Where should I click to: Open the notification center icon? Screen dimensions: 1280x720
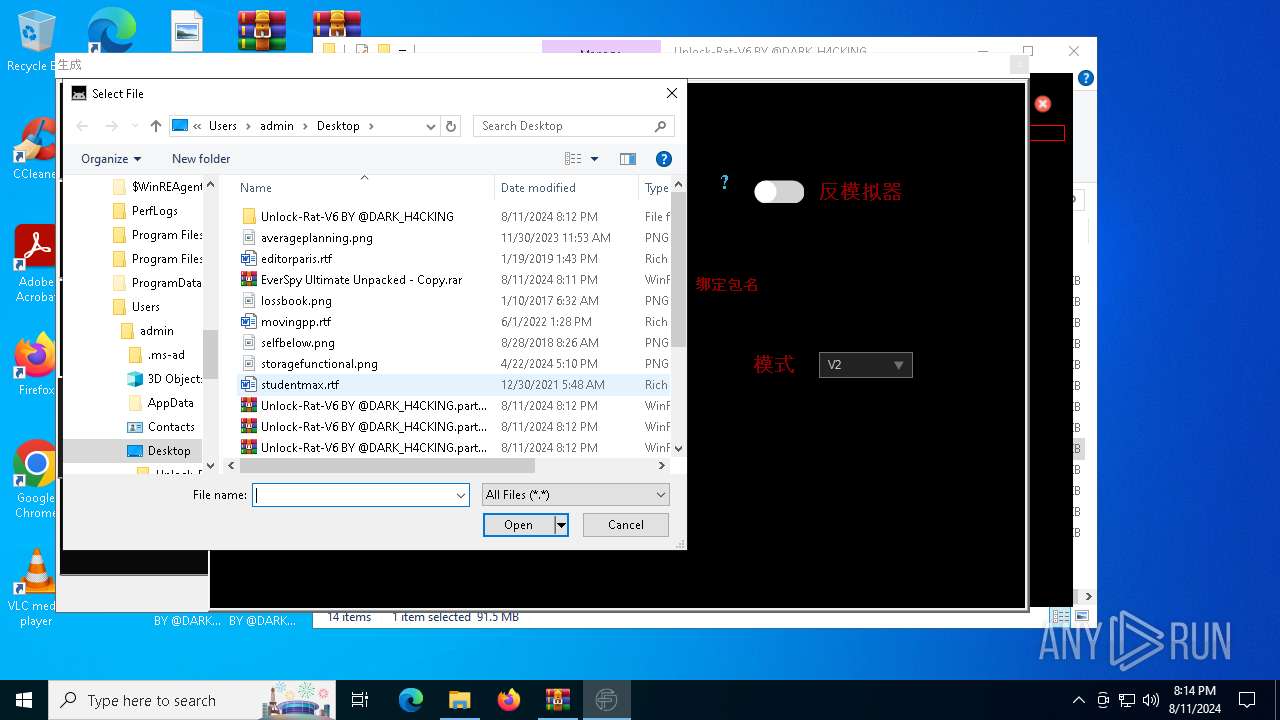coord(1247,700)
